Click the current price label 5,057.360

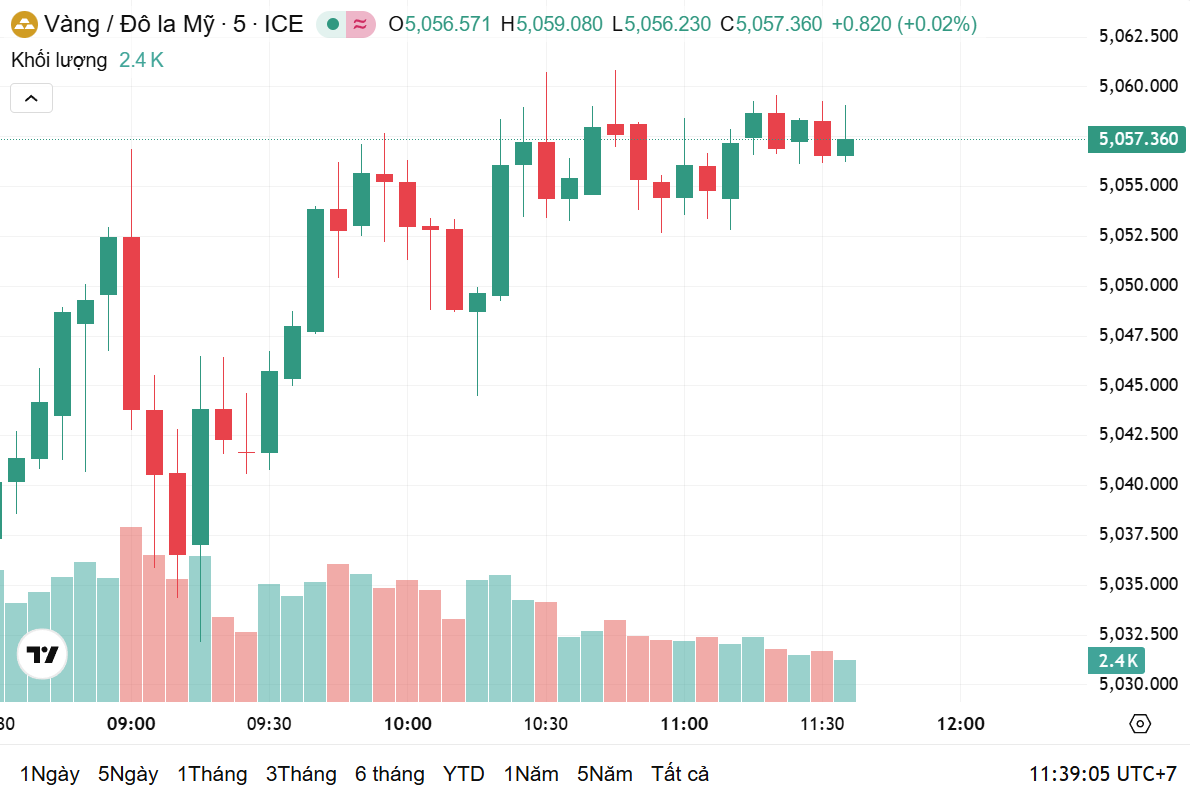(1137, 139)
